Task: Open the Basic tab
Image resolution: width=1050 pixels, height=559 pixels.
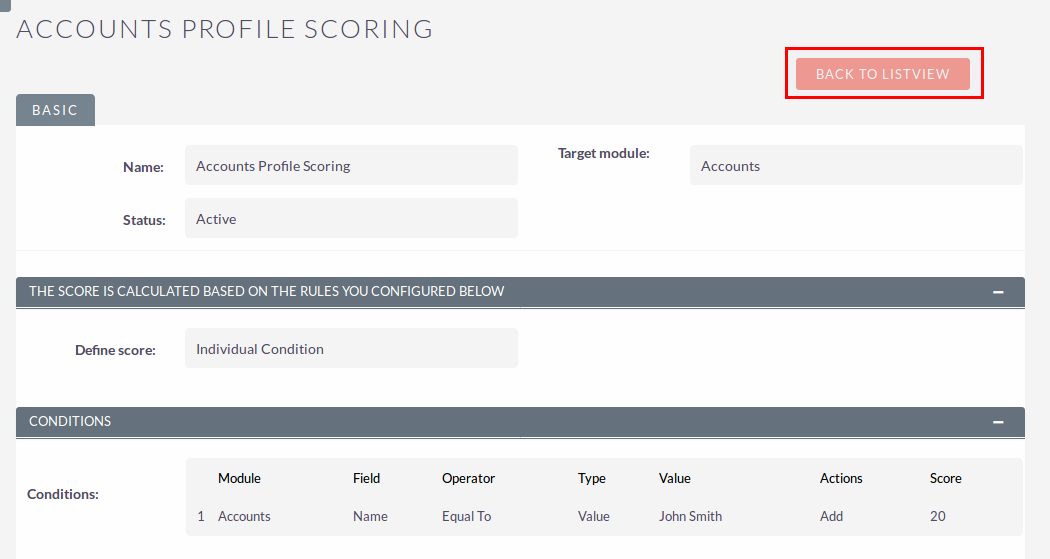Action: point(56,110)
